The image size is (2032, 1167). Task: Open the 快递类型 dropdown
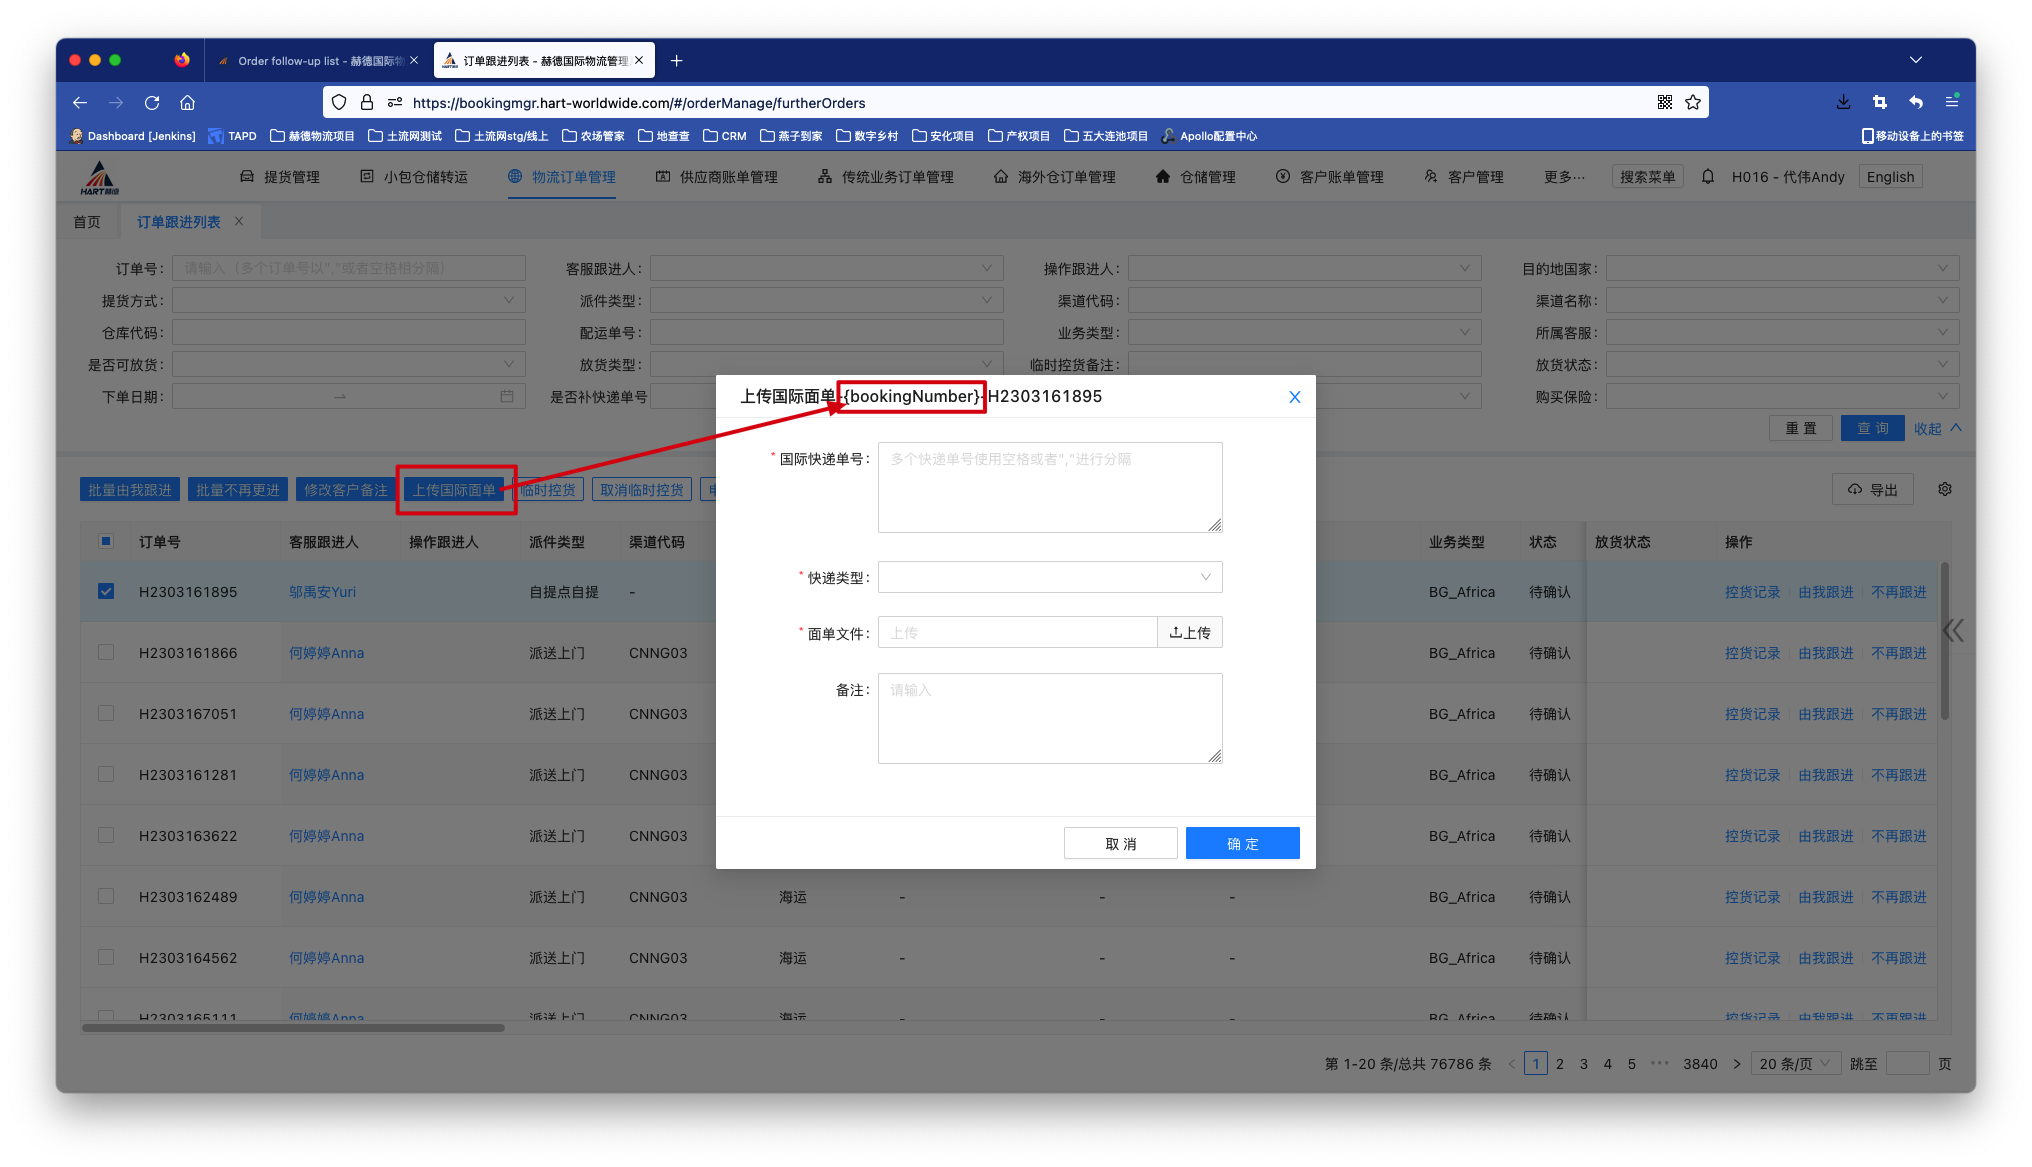[x=1049, y=577]
